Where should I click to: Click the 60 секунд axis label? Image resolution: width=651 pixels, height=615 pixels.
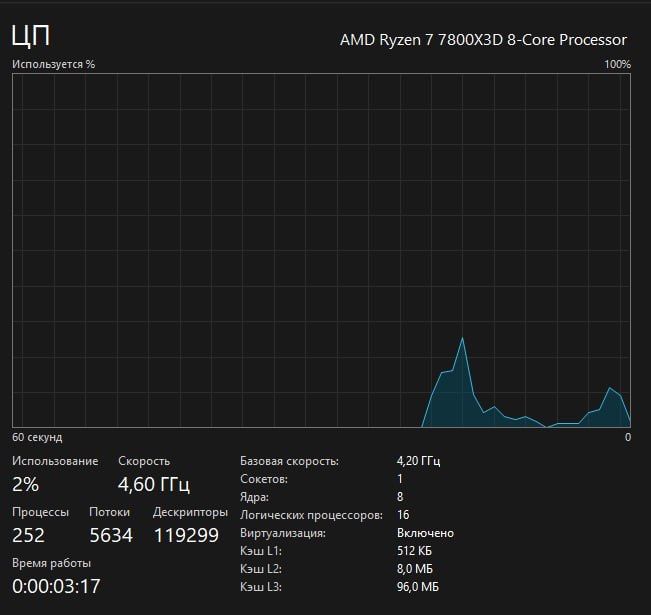(x=37, y=437)
